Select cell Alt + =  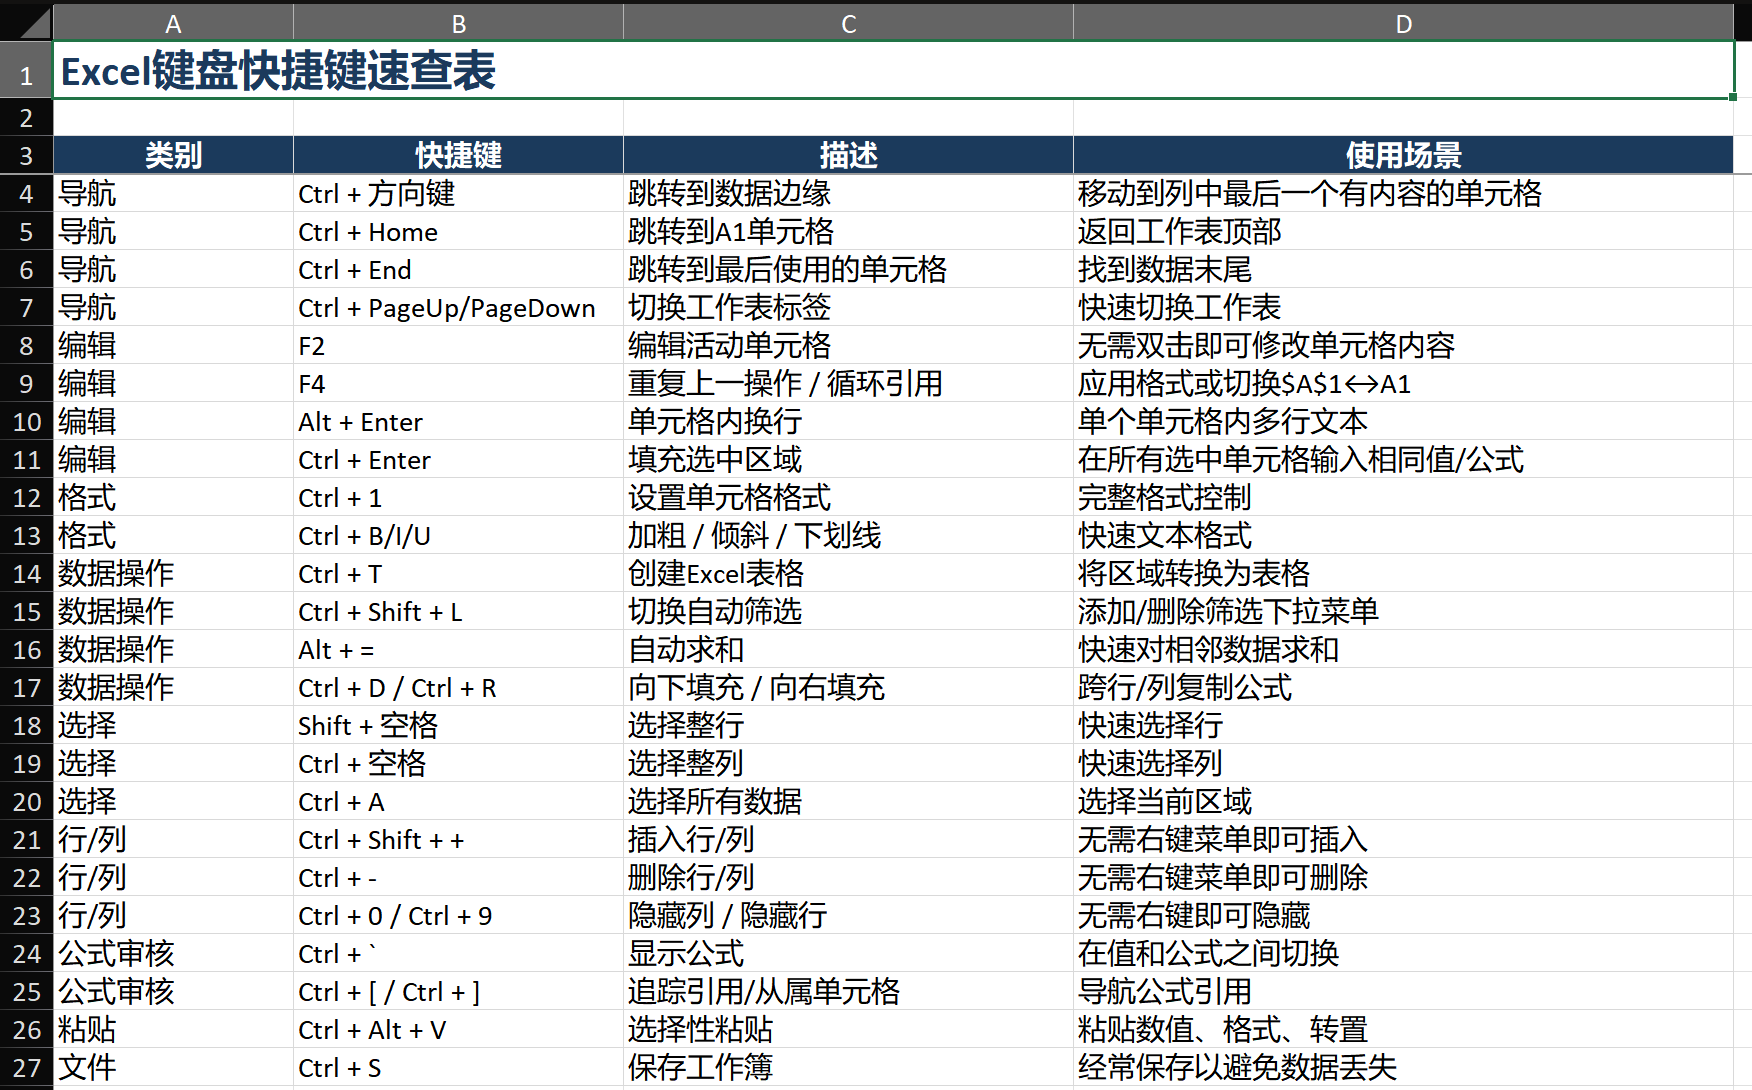[x=458, y=649]
